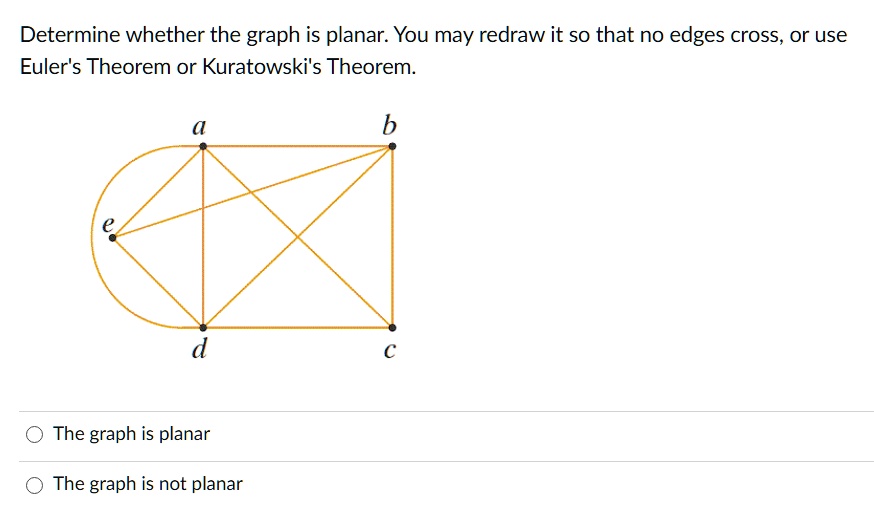Click vertex dot d on the graph

coord(203,327)
